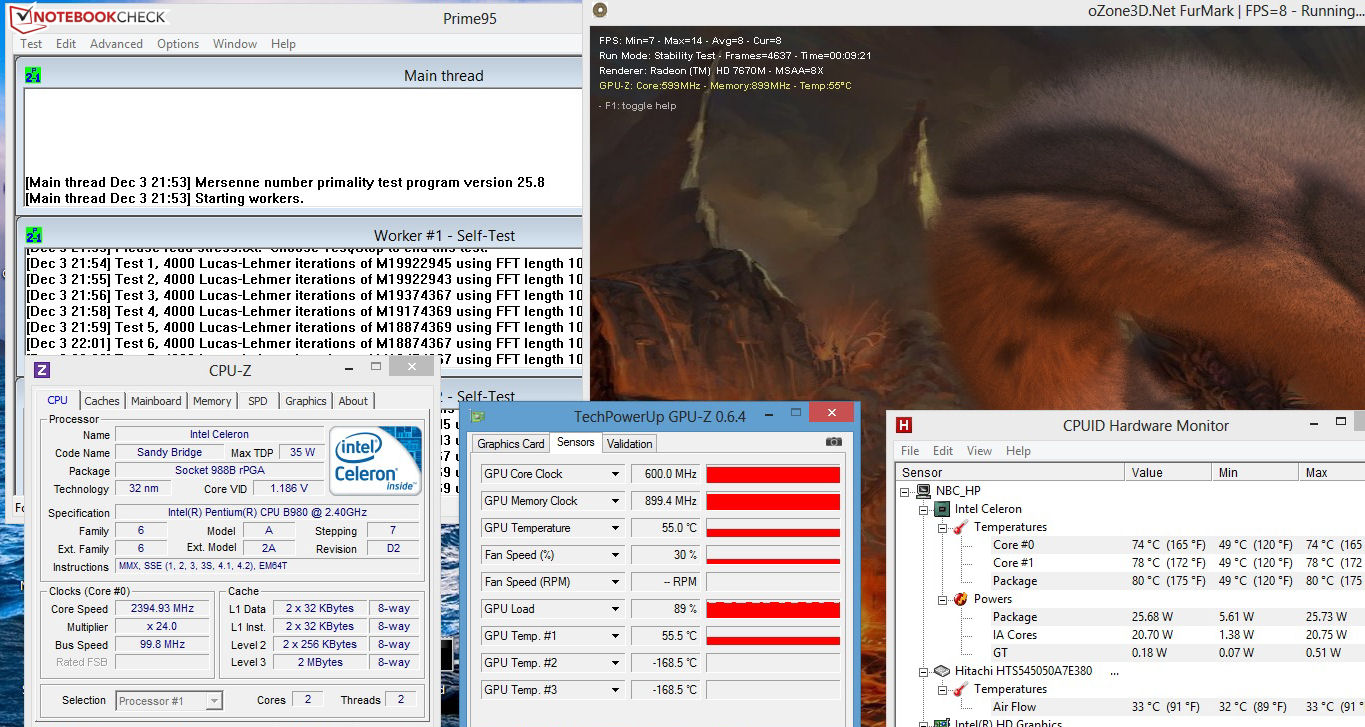The width and height of the screenshot is (1365, 727).
Task: Click the Min column header in Hardware Monitor
Action: [x=1255, y=472]
